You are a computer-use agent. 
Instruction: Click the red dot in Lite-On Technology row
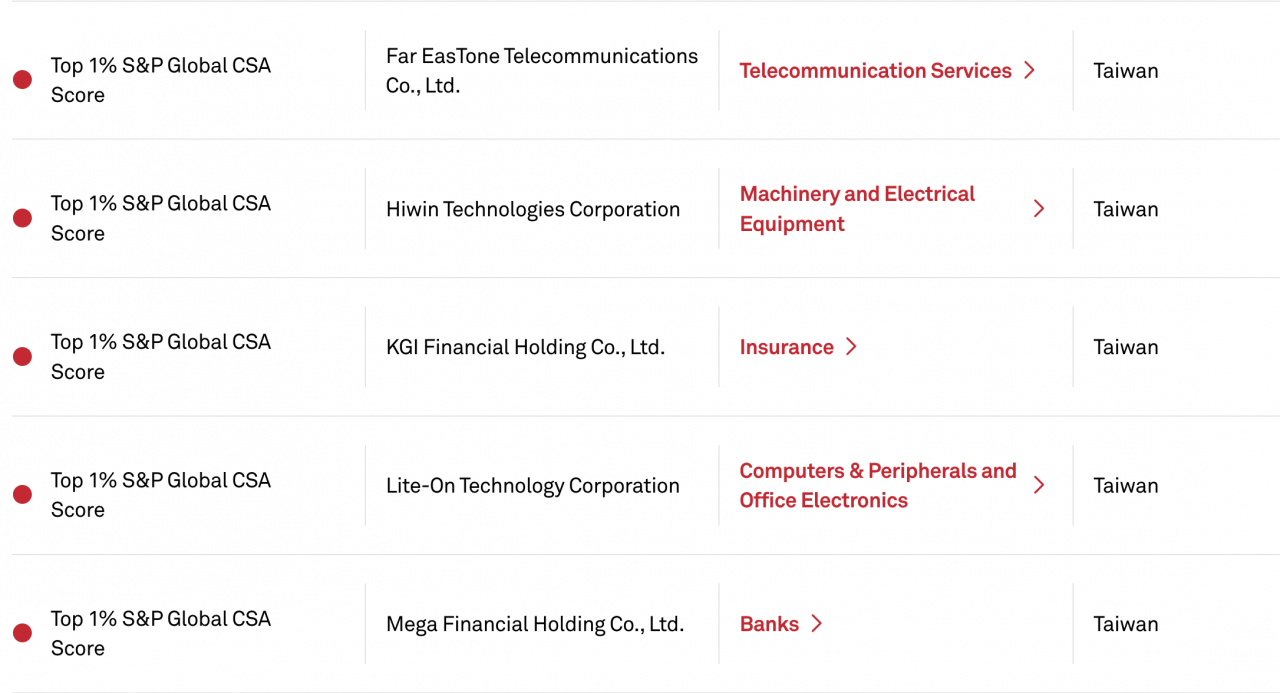click(22, 494)
